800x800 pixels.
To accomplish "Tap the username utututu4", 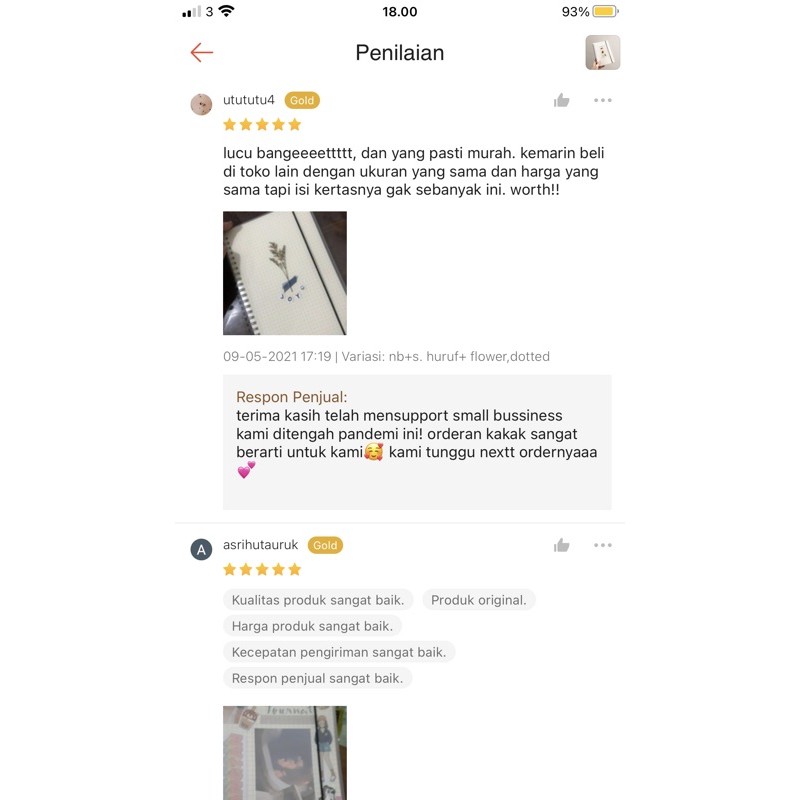I will pos(248,100).
